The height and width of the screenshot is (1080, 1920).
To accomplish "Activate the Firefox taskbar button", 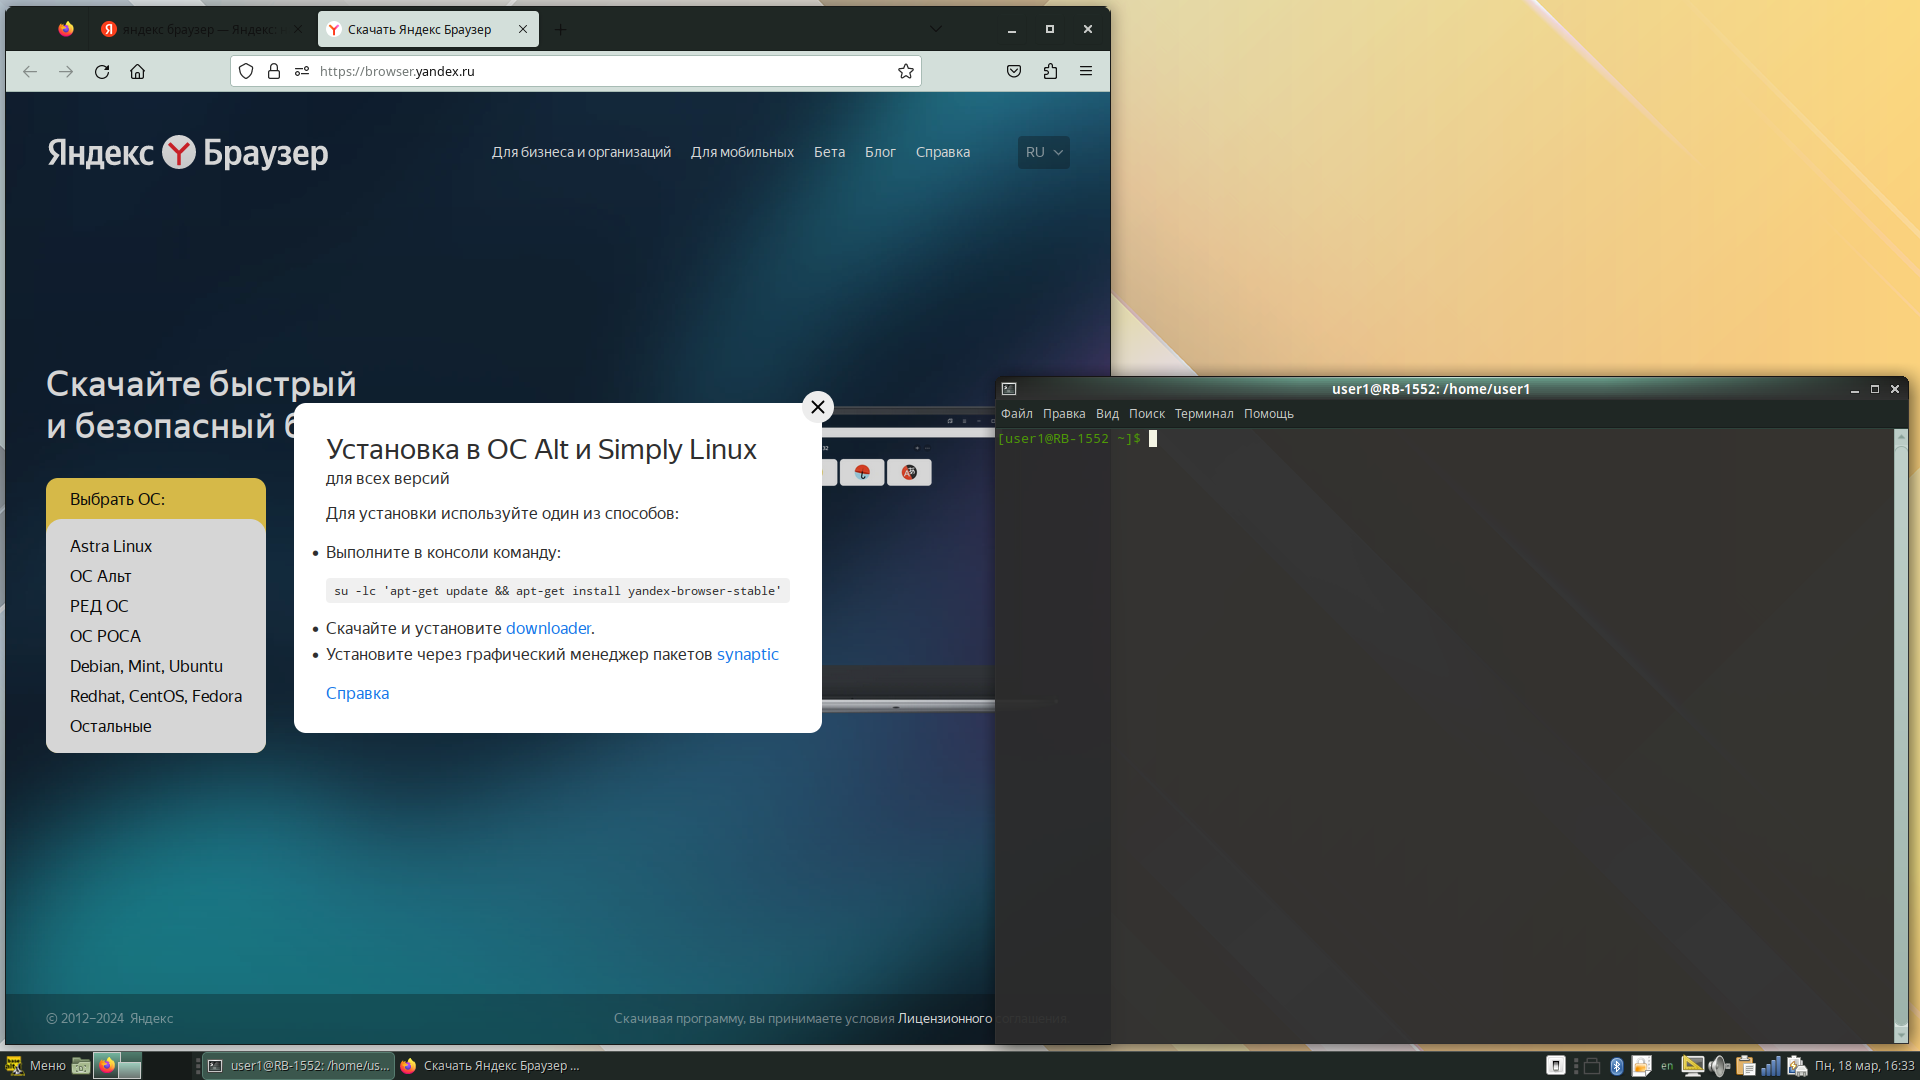I will (x=490, y=1065).
